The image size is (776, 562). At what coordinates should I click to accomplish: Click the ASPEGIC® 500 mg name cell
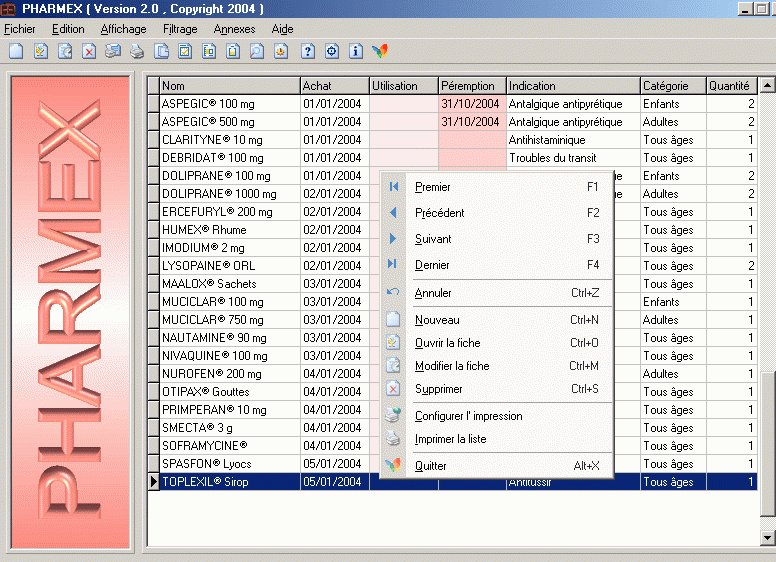[x=230, y=122]
